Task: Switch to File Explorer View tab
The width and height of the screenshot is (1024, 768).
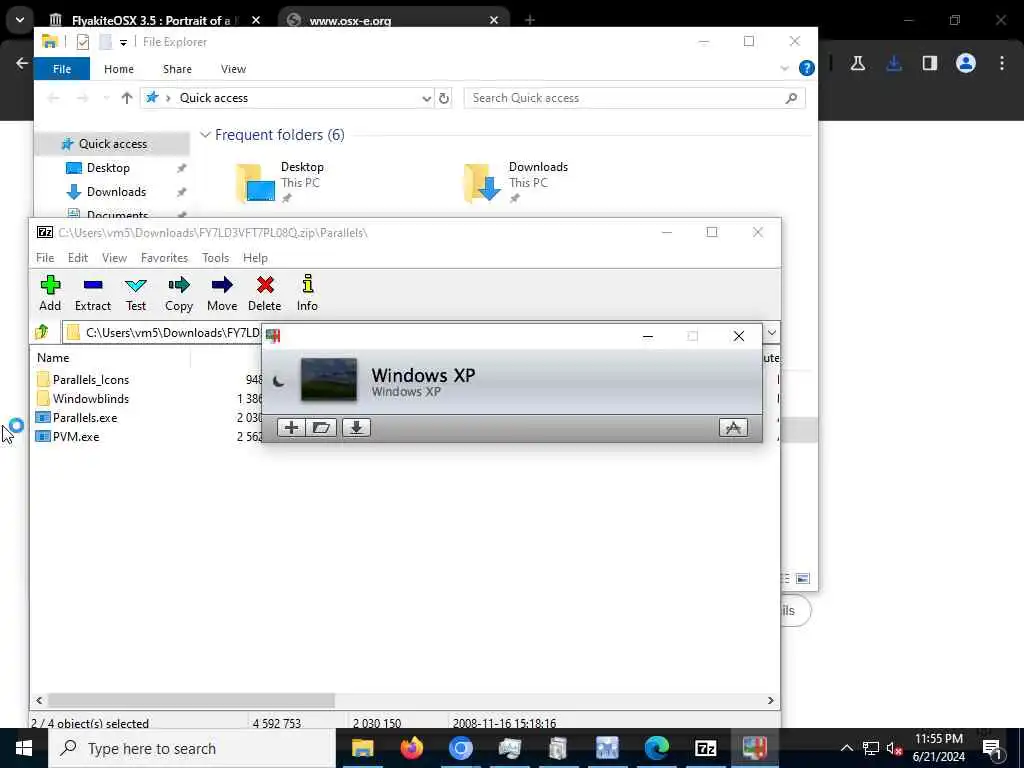Action: coord(233,69)
